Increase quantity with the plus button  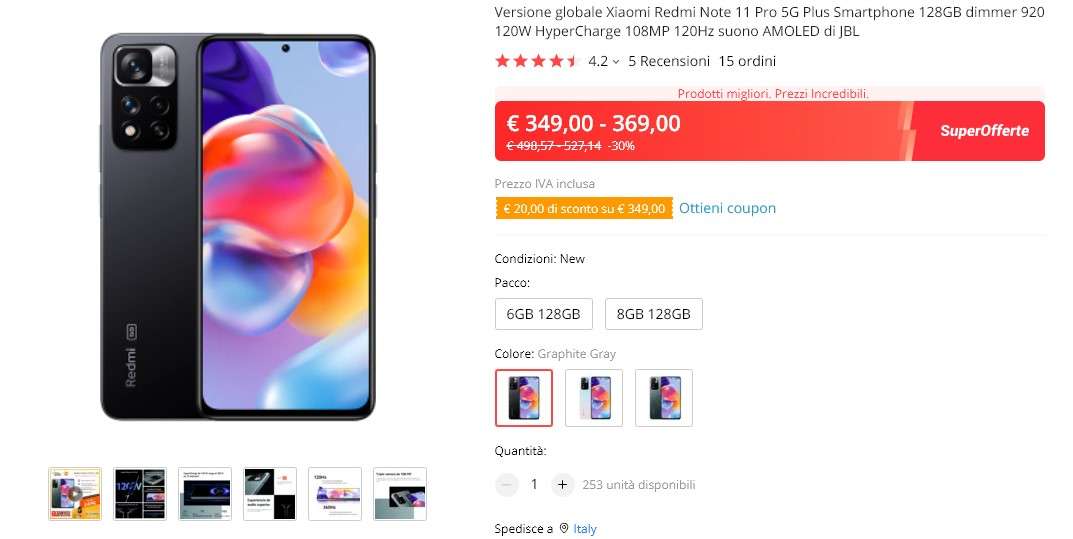point(562,485)
